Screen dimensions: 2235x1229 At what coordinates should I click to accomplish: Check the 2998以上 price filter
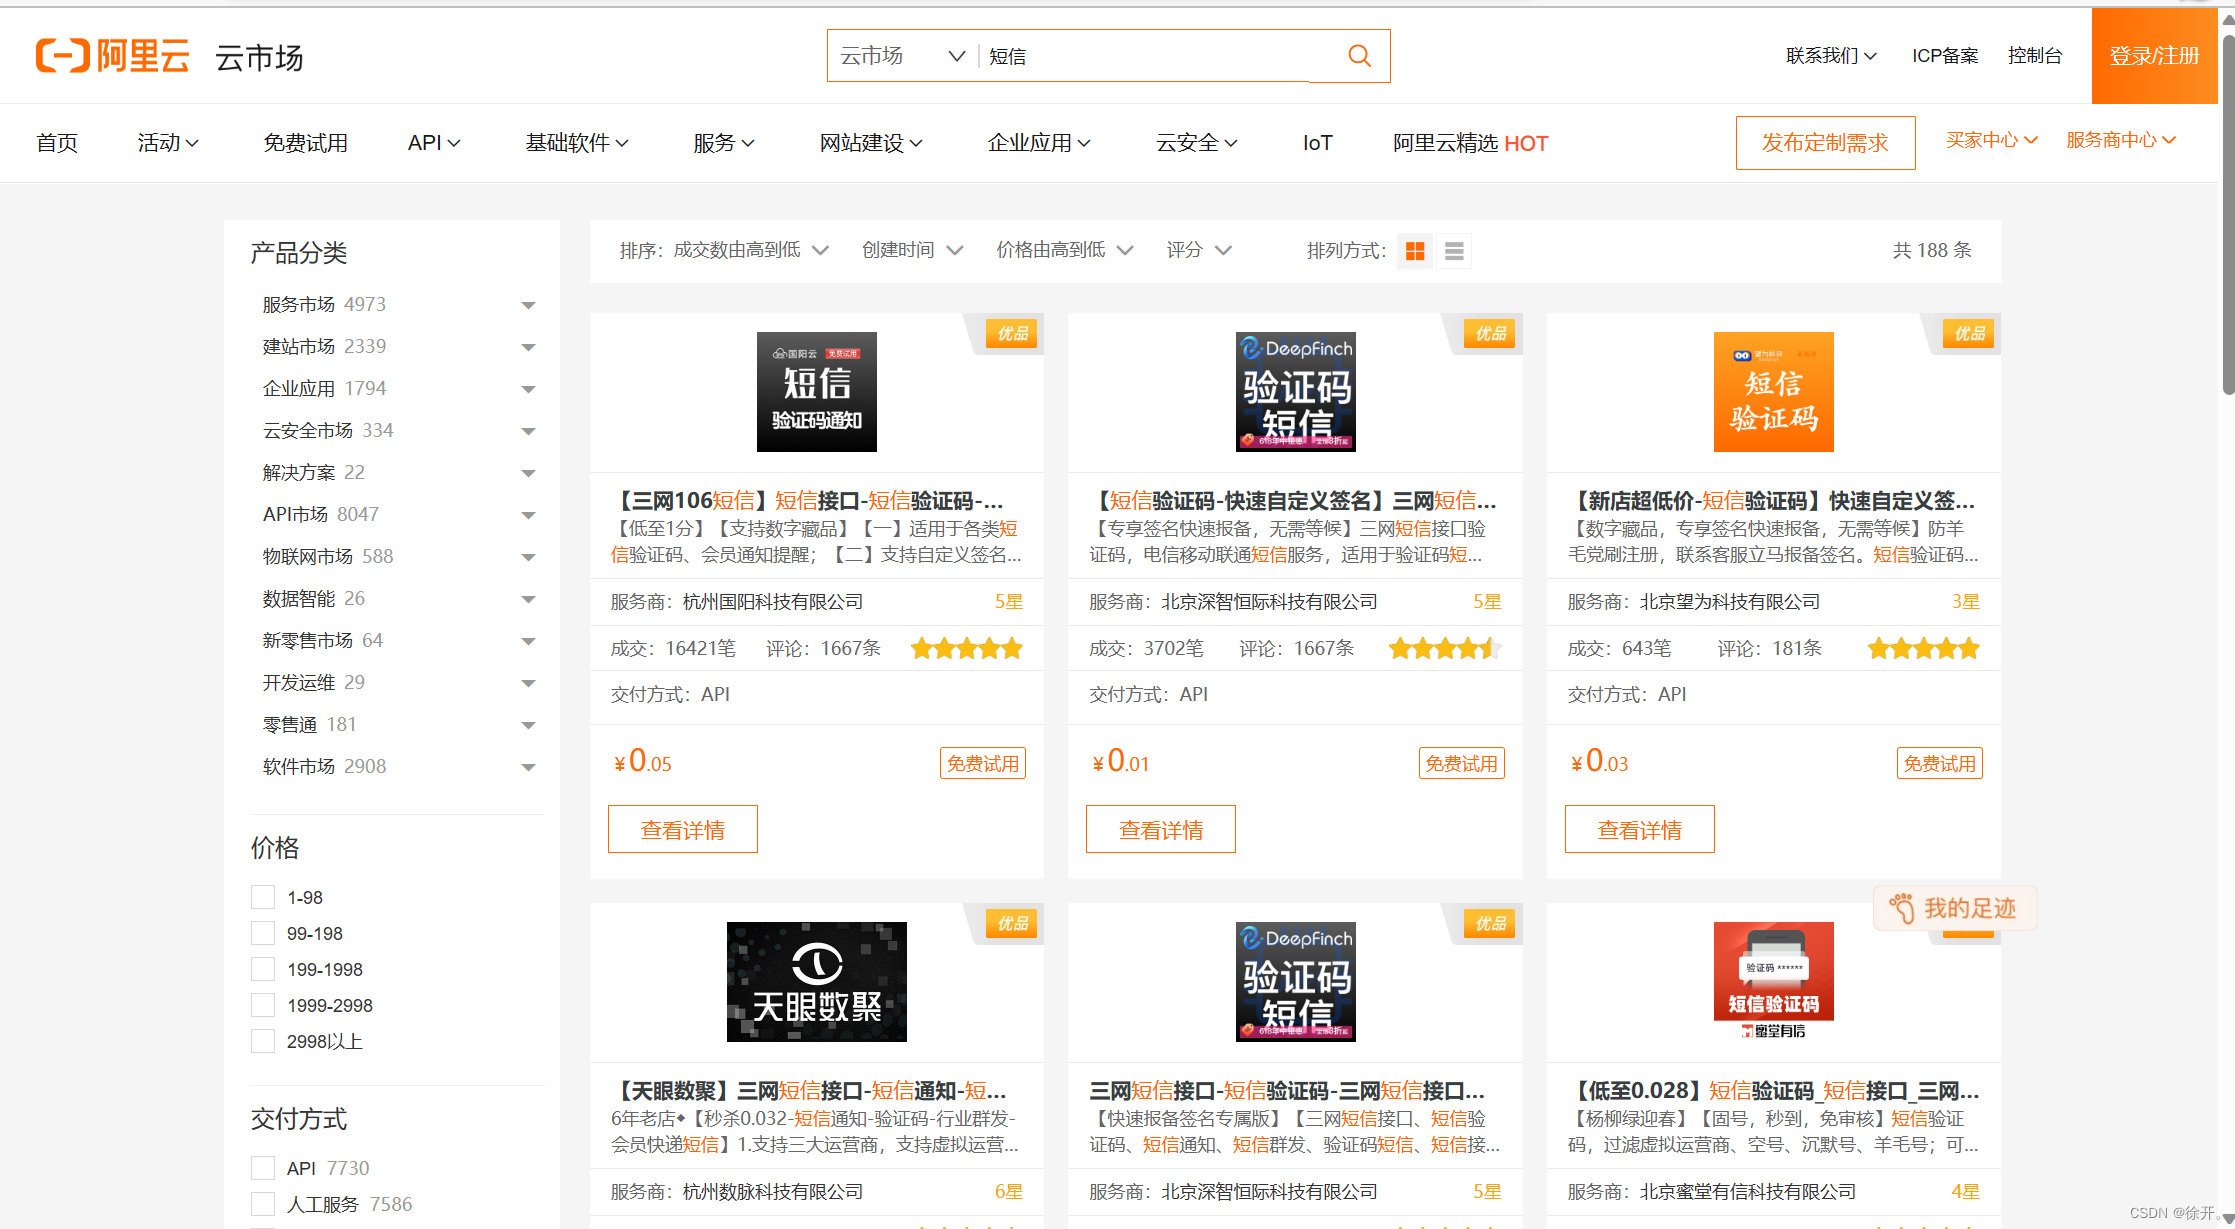click(263, 1041)
